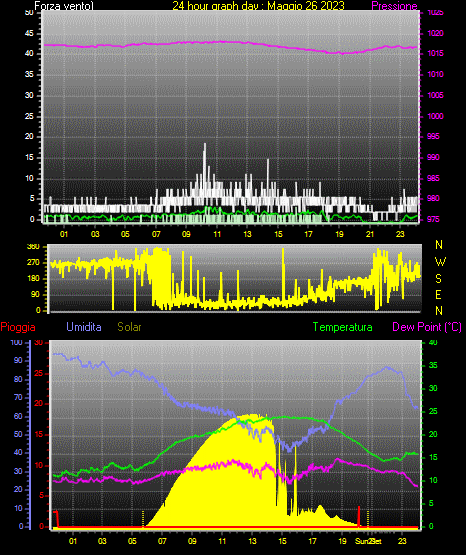Click the "Solar" legend label
Image resolution: width=466 pixels, height=555 pixels.
click(x=130, y=327)
